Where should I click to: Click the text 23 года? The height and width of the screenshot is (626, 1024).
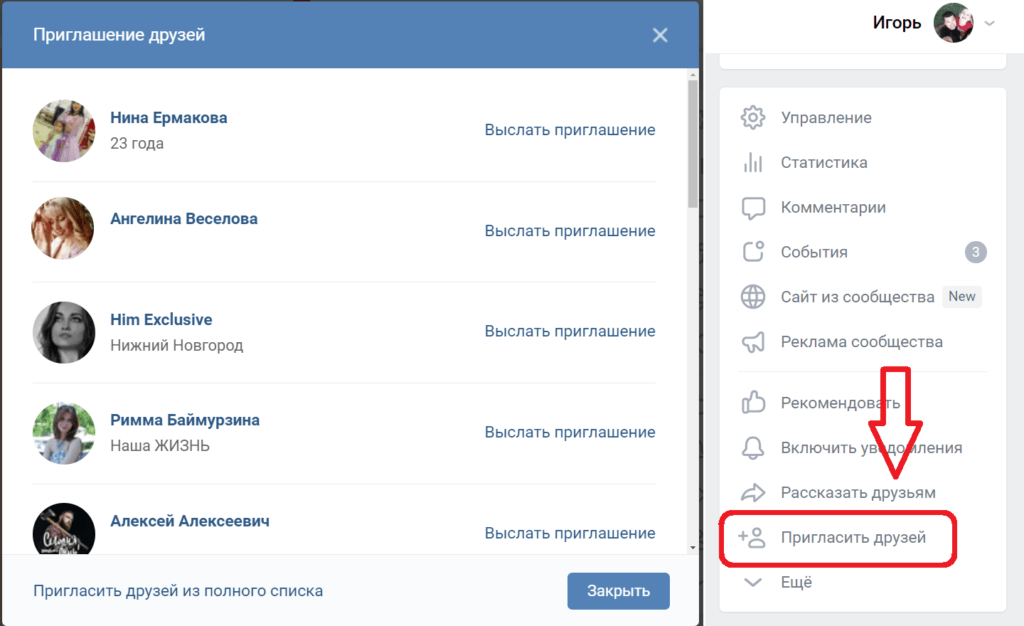click(x=136, y=143)
